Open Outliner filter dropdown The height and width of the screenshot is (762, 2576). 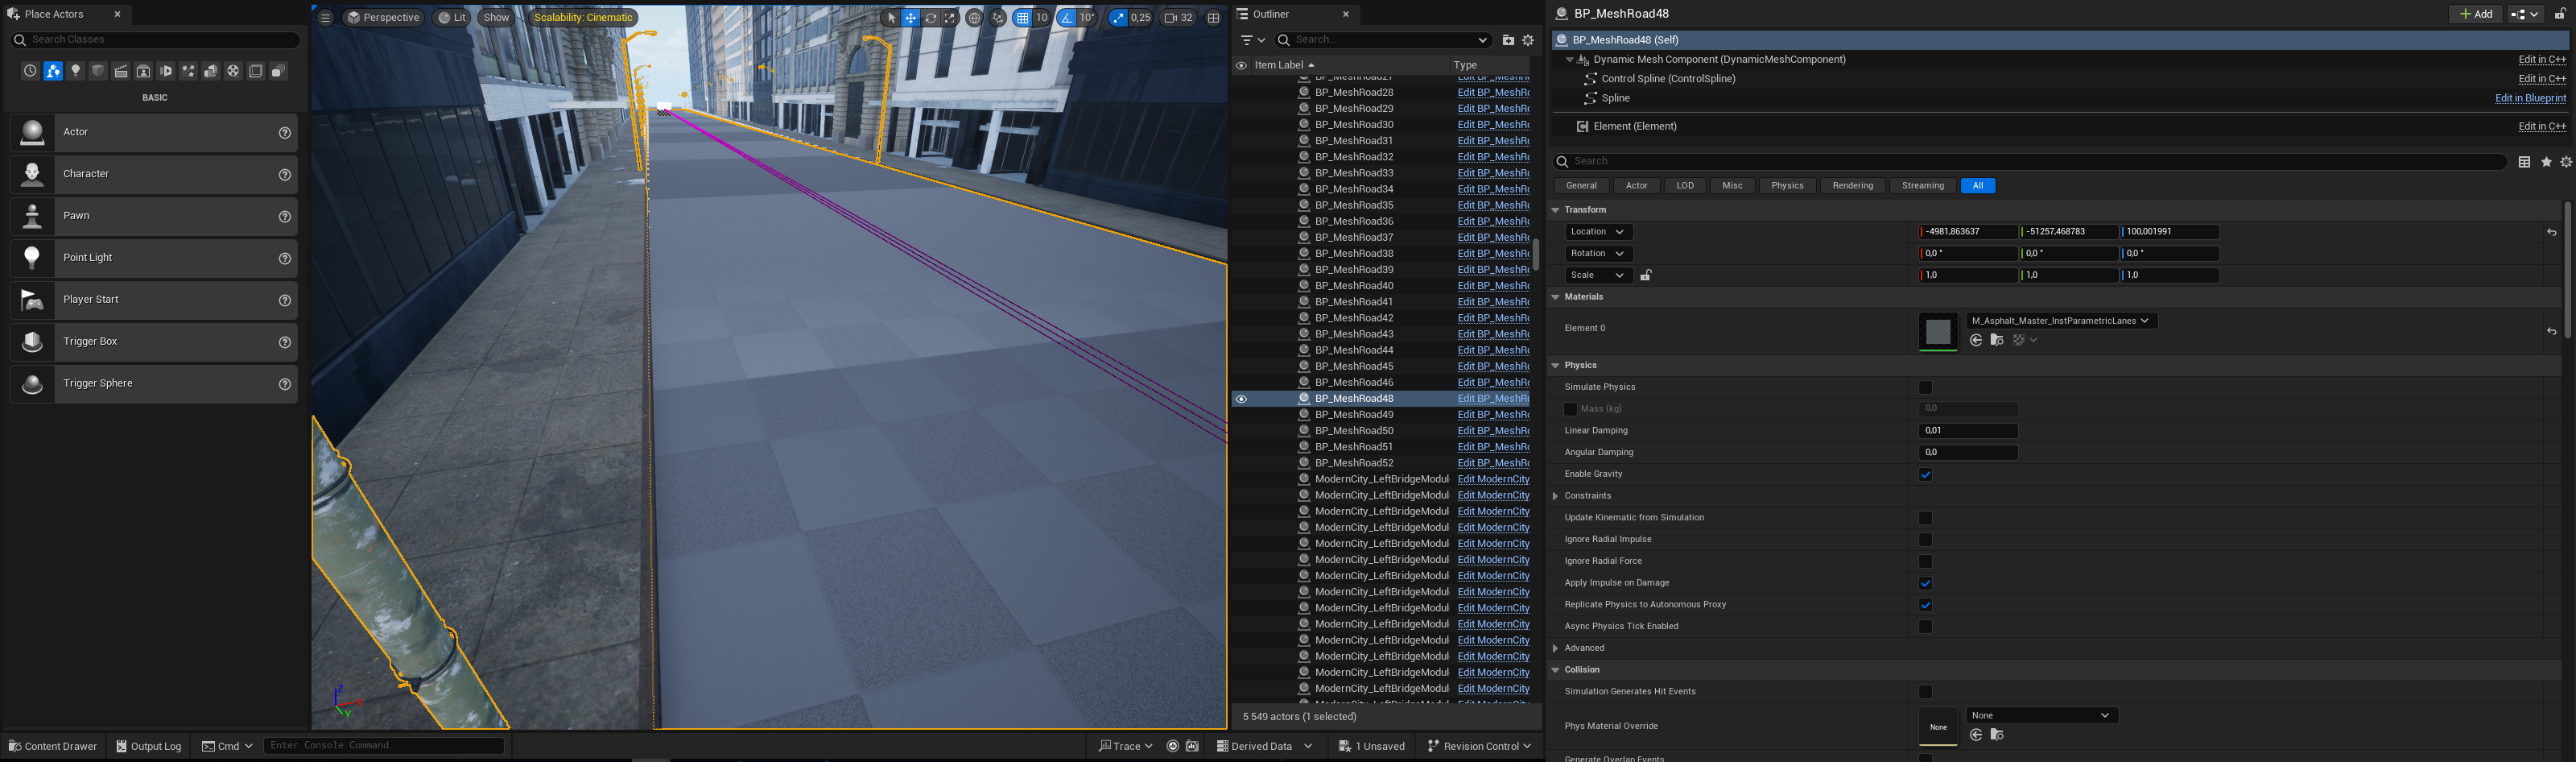(1253, 40)
